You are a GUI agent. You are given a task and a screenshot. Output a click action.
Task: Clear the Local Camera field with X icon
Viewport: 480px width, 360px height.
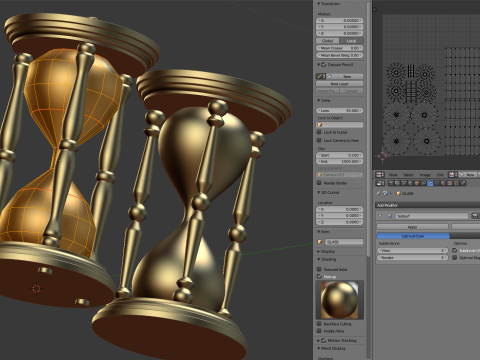[x=360, y=175]
